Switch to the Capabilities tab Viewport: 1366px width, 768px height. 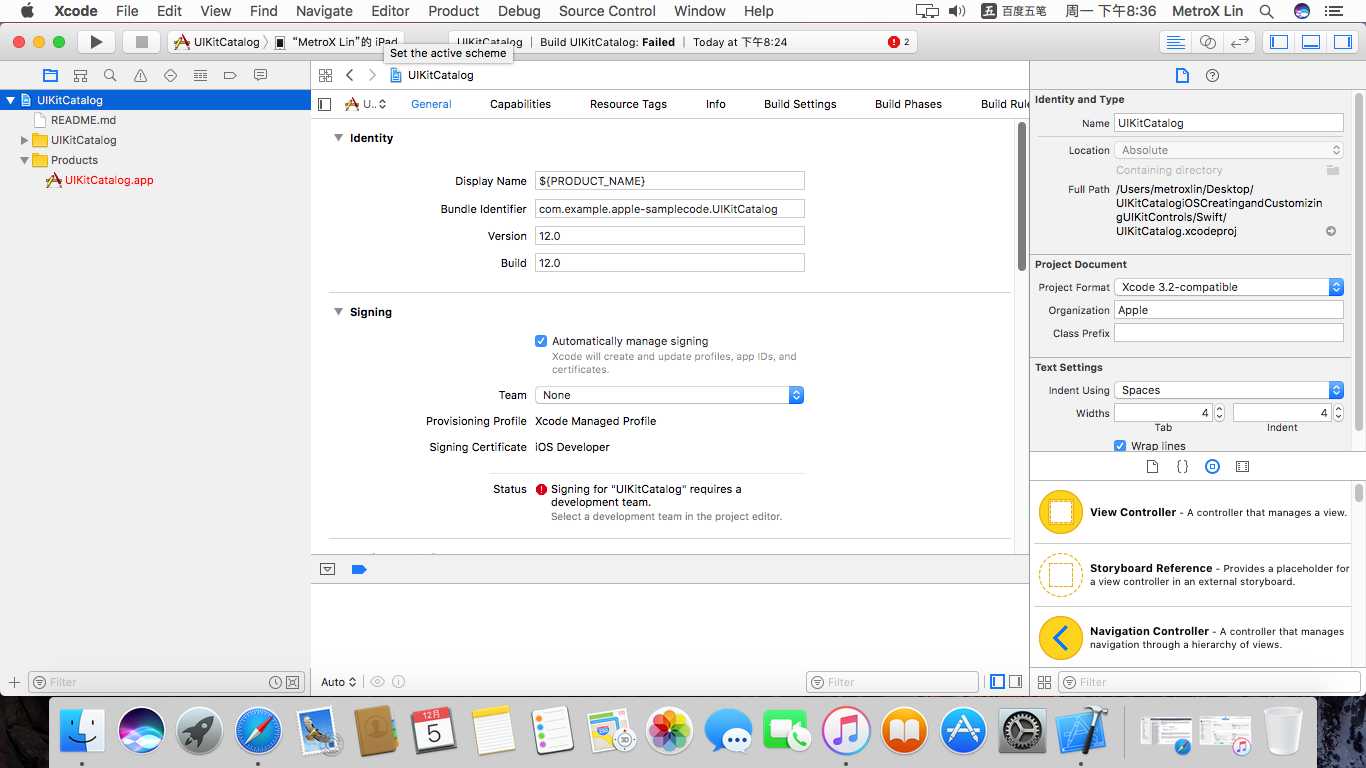point(520,104)
